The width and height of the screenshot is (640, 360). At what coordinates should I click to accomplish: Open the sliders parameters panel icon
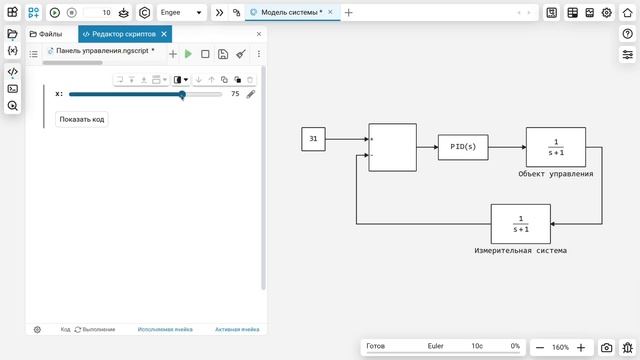[627, 54]
